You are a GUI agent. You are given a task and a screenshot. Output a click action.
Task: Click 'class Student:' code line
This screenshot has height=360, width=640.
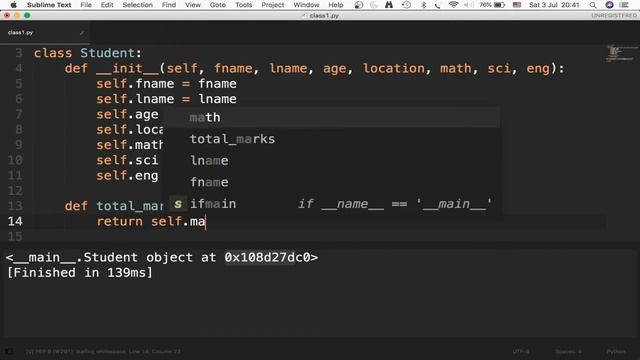click(x=88, y=53)
